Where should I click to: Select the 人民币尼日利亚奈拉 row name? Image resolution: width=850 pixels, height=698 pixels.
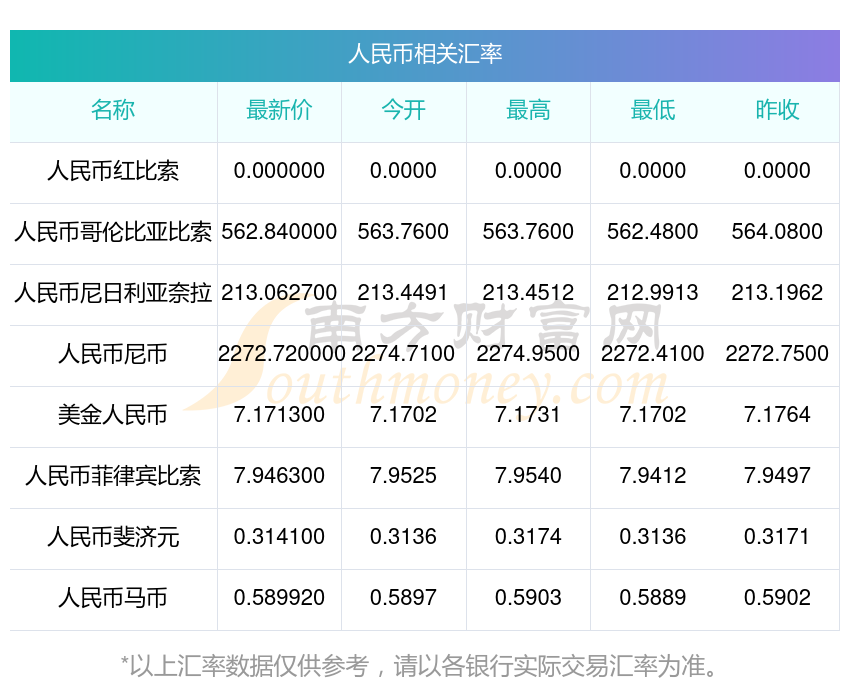click(113, 293)
